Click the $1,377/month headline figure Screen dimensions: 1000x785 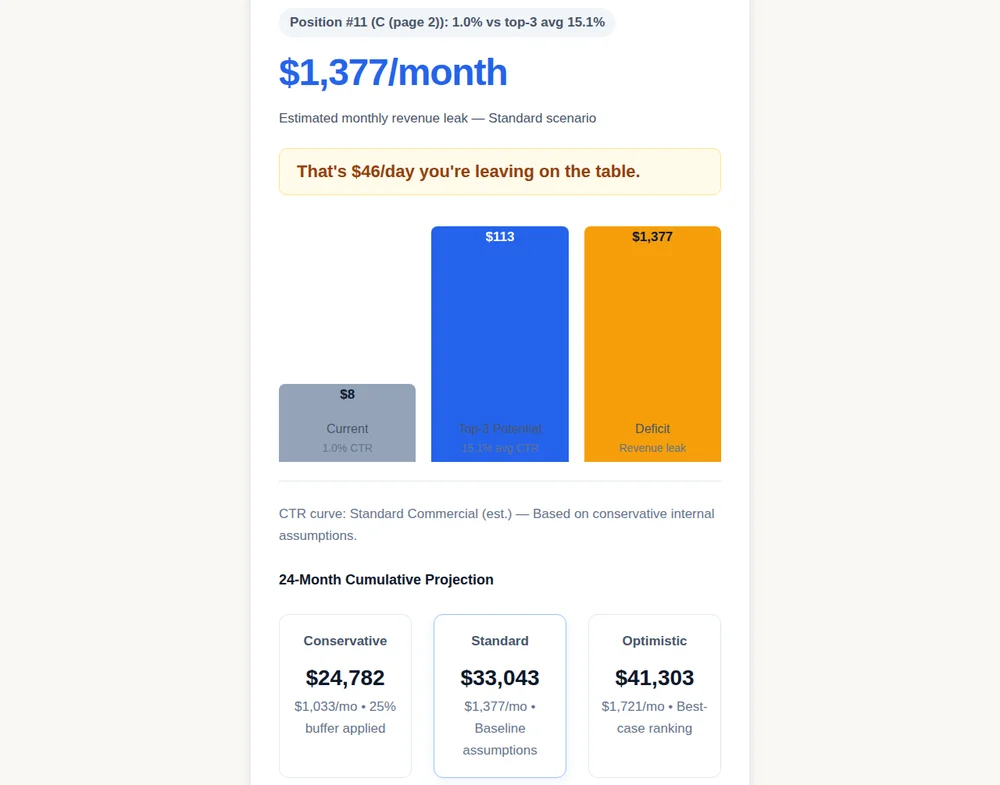pyautogui.click(x=393, y=72)
